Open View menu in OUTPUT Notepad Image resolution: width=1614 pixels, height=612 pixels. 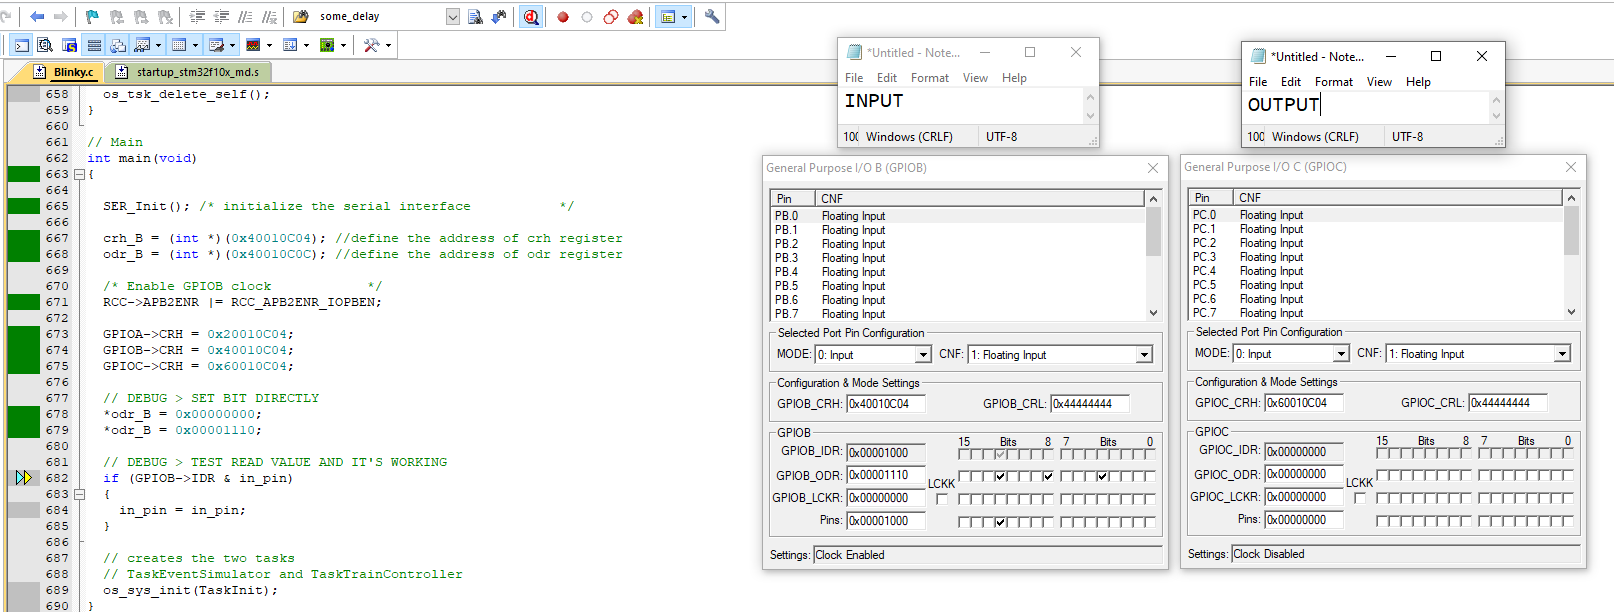coord(1379,82)
